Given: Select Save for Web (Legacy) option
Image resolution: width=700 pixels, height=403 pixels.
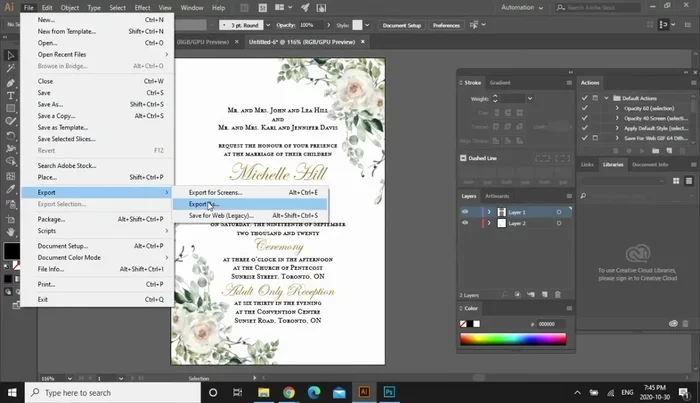Looking at the screenshot, I should click(250, 216).
